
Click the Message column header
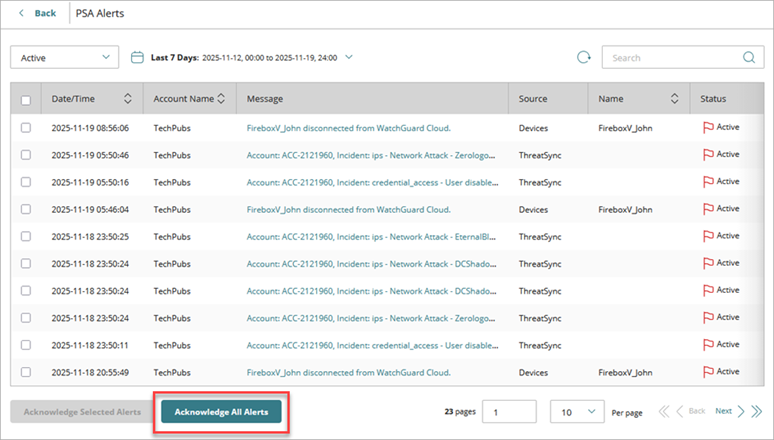[x=265, y=99]
